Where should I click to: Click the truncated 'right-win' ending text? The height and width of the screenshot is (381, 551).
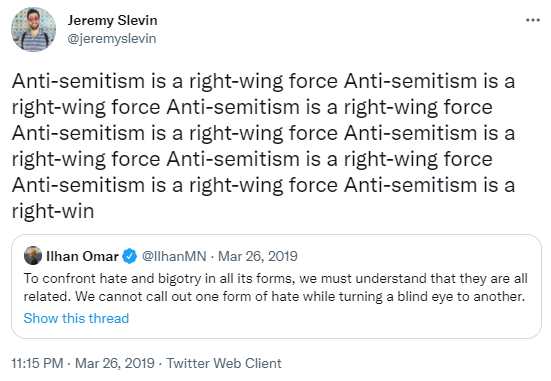pos(53,211)
